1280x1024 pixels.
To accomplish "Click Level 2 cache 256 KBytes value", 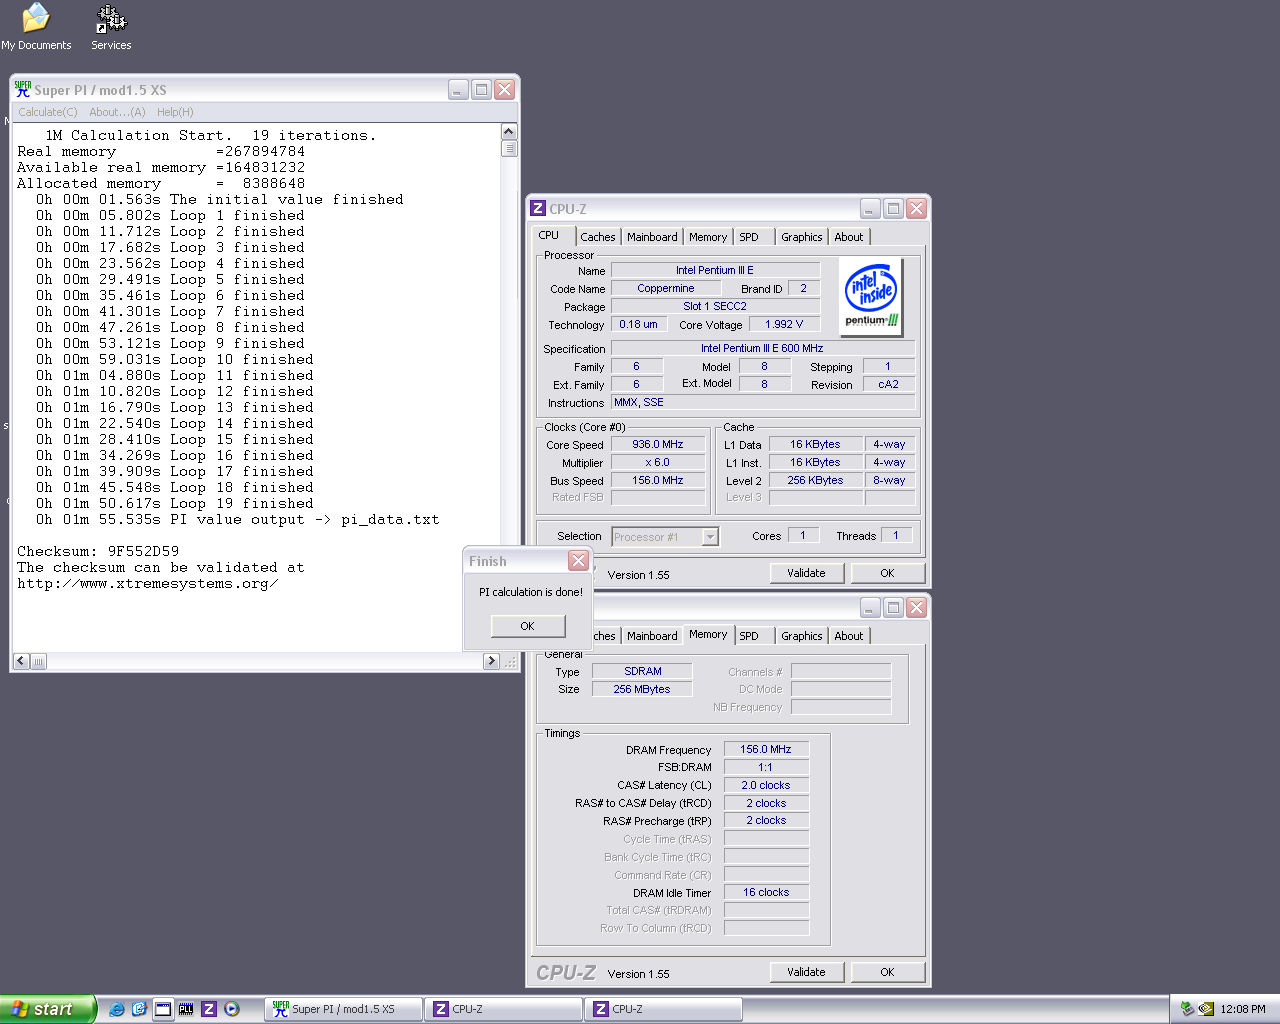I will point(815,480).
